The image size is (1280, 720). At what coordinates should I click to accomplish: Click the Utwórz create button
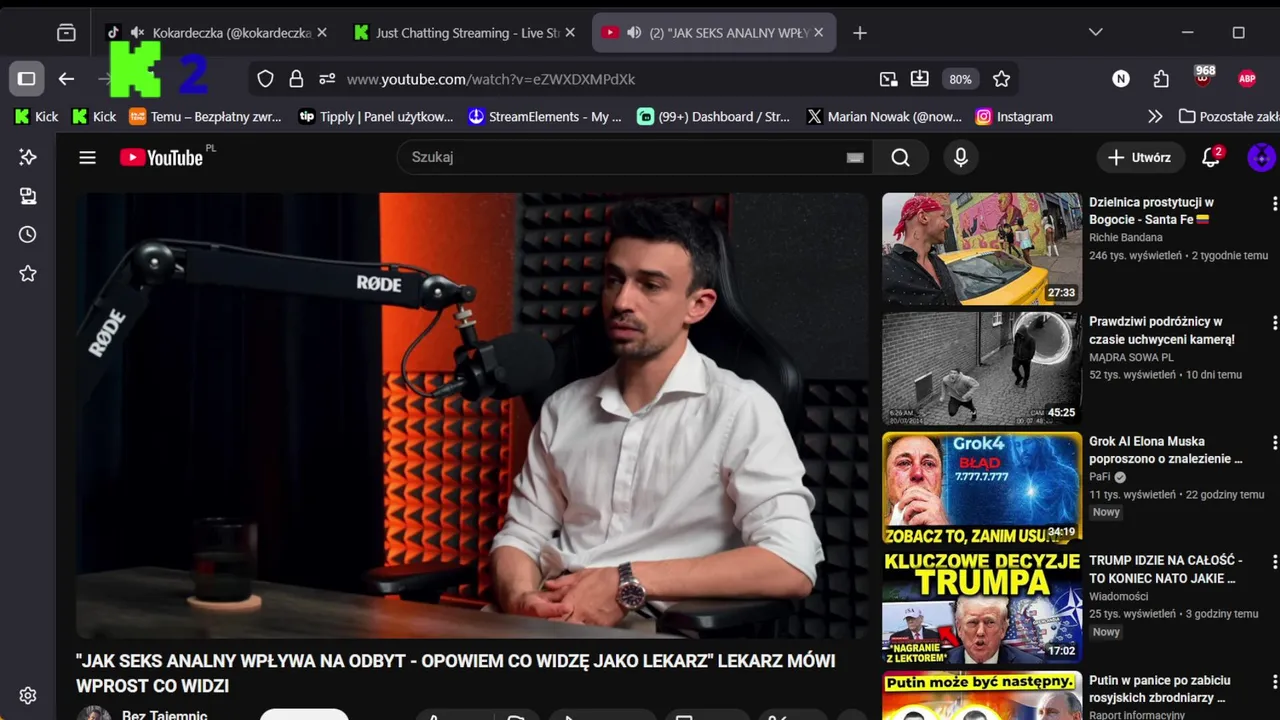[x=1140, y=157]
